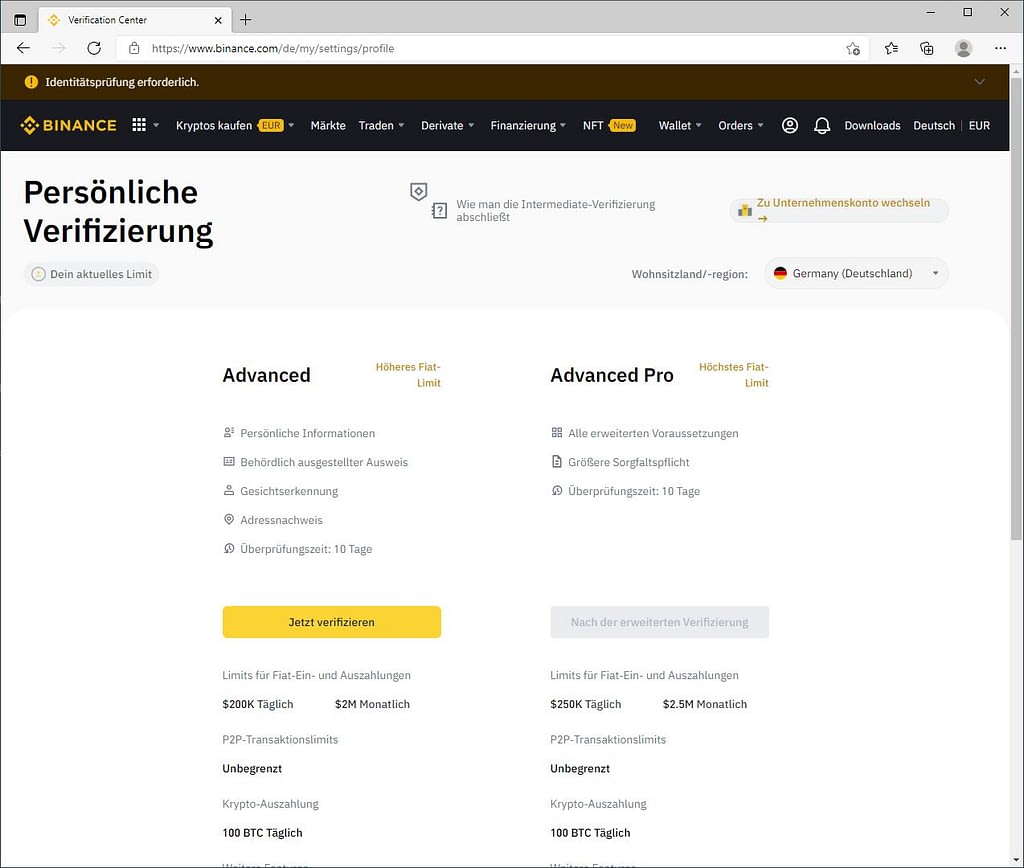Click the browser address bar URL
This screenshot has height=868, width=1024.
click(273, 48)
